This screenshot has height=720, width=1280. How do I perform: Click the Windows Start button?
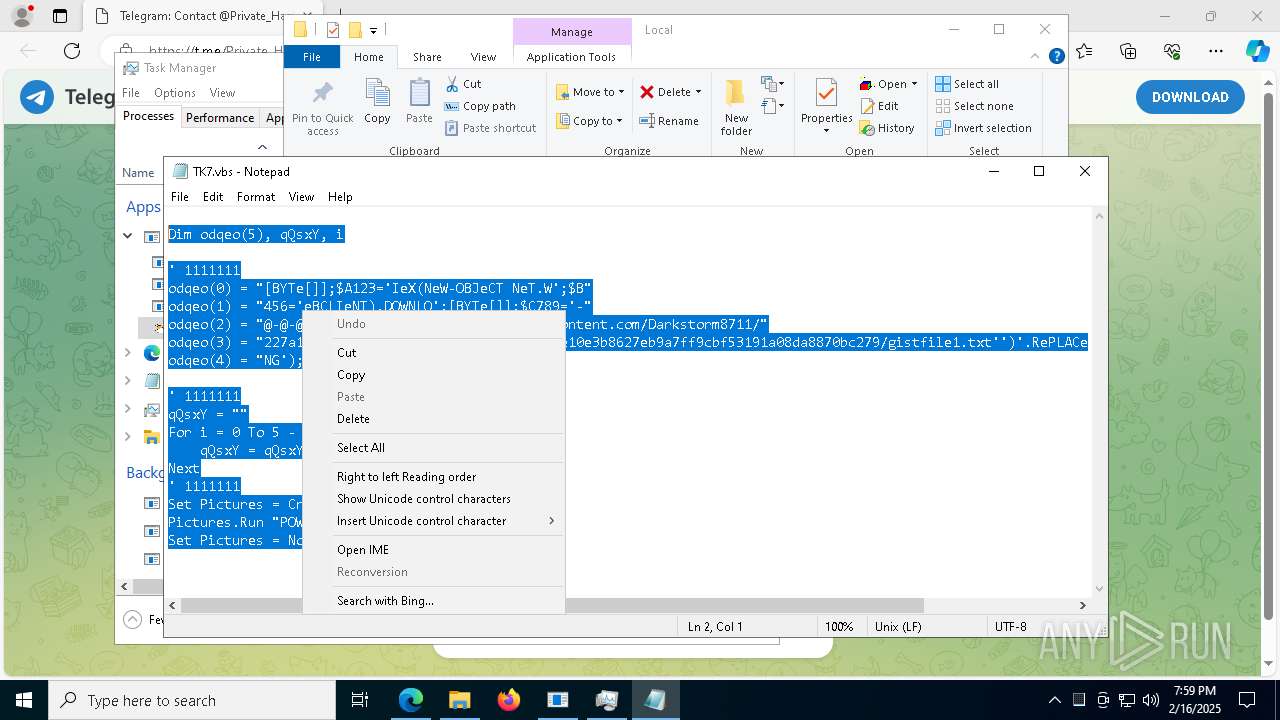[24, 700]
